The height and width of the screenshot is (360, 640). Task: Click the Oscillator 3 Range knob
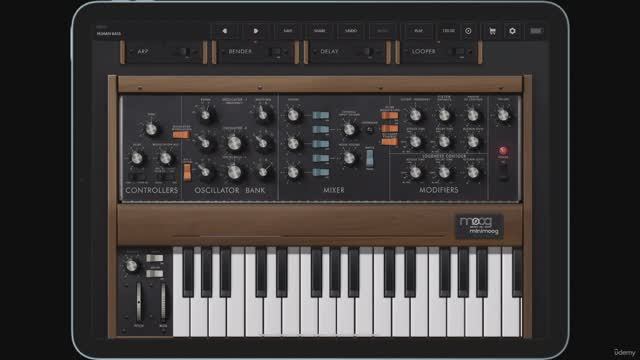pos(205,172)
